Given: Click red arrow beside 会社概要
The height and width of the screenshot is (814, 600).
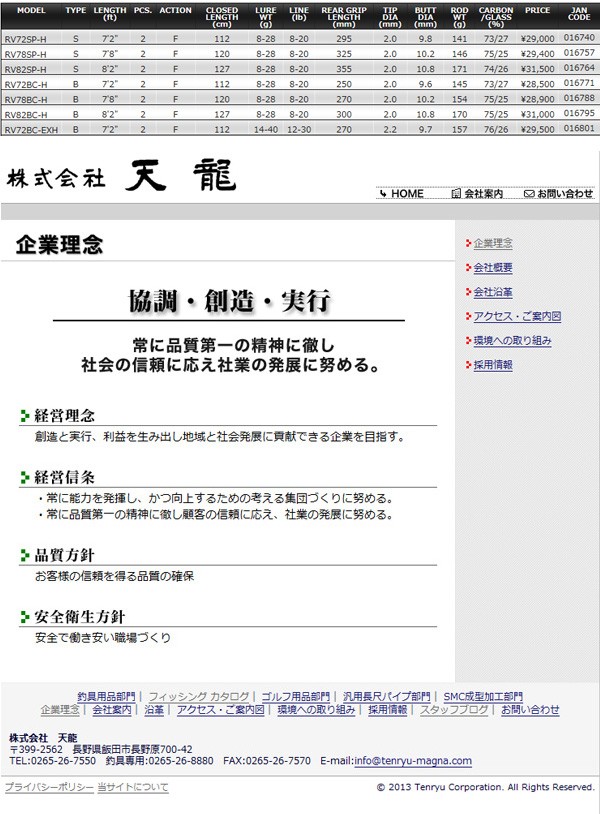Looking at the screenshot, I should pos(469,268).
